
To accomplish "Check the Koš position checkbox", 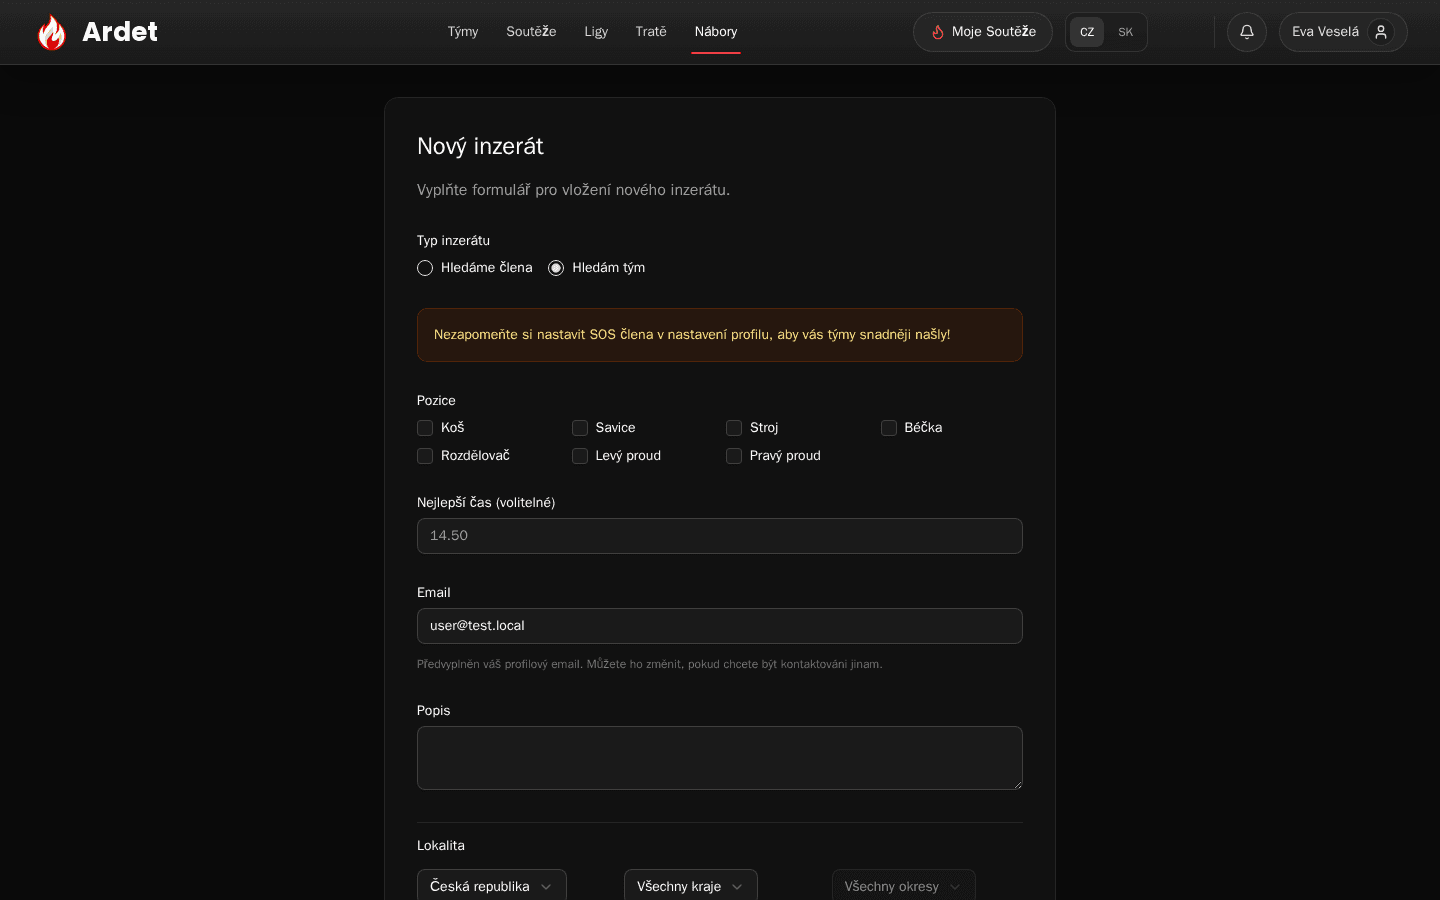I will 425,428.
